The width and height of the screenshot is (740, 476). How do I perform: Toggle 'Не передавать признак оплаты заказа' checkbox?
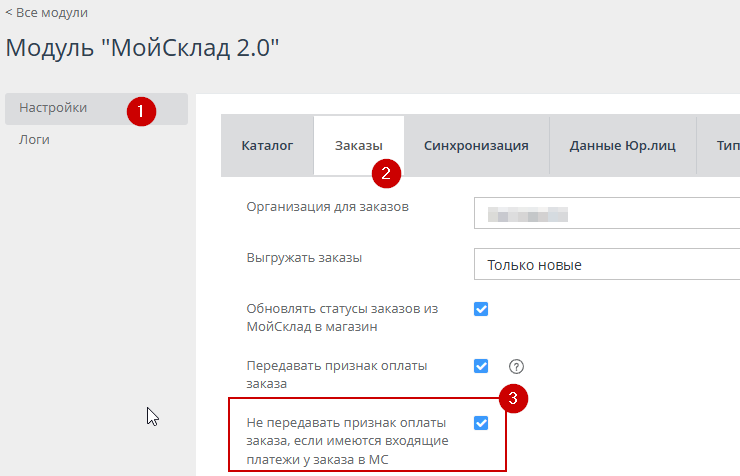(481, 423)
